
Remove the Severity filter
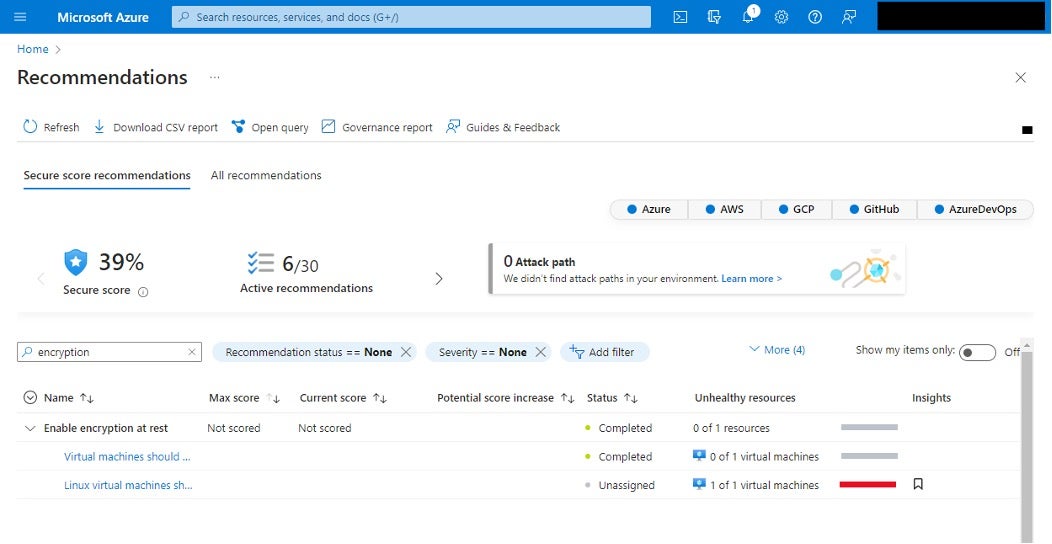[x=540, y=352]
